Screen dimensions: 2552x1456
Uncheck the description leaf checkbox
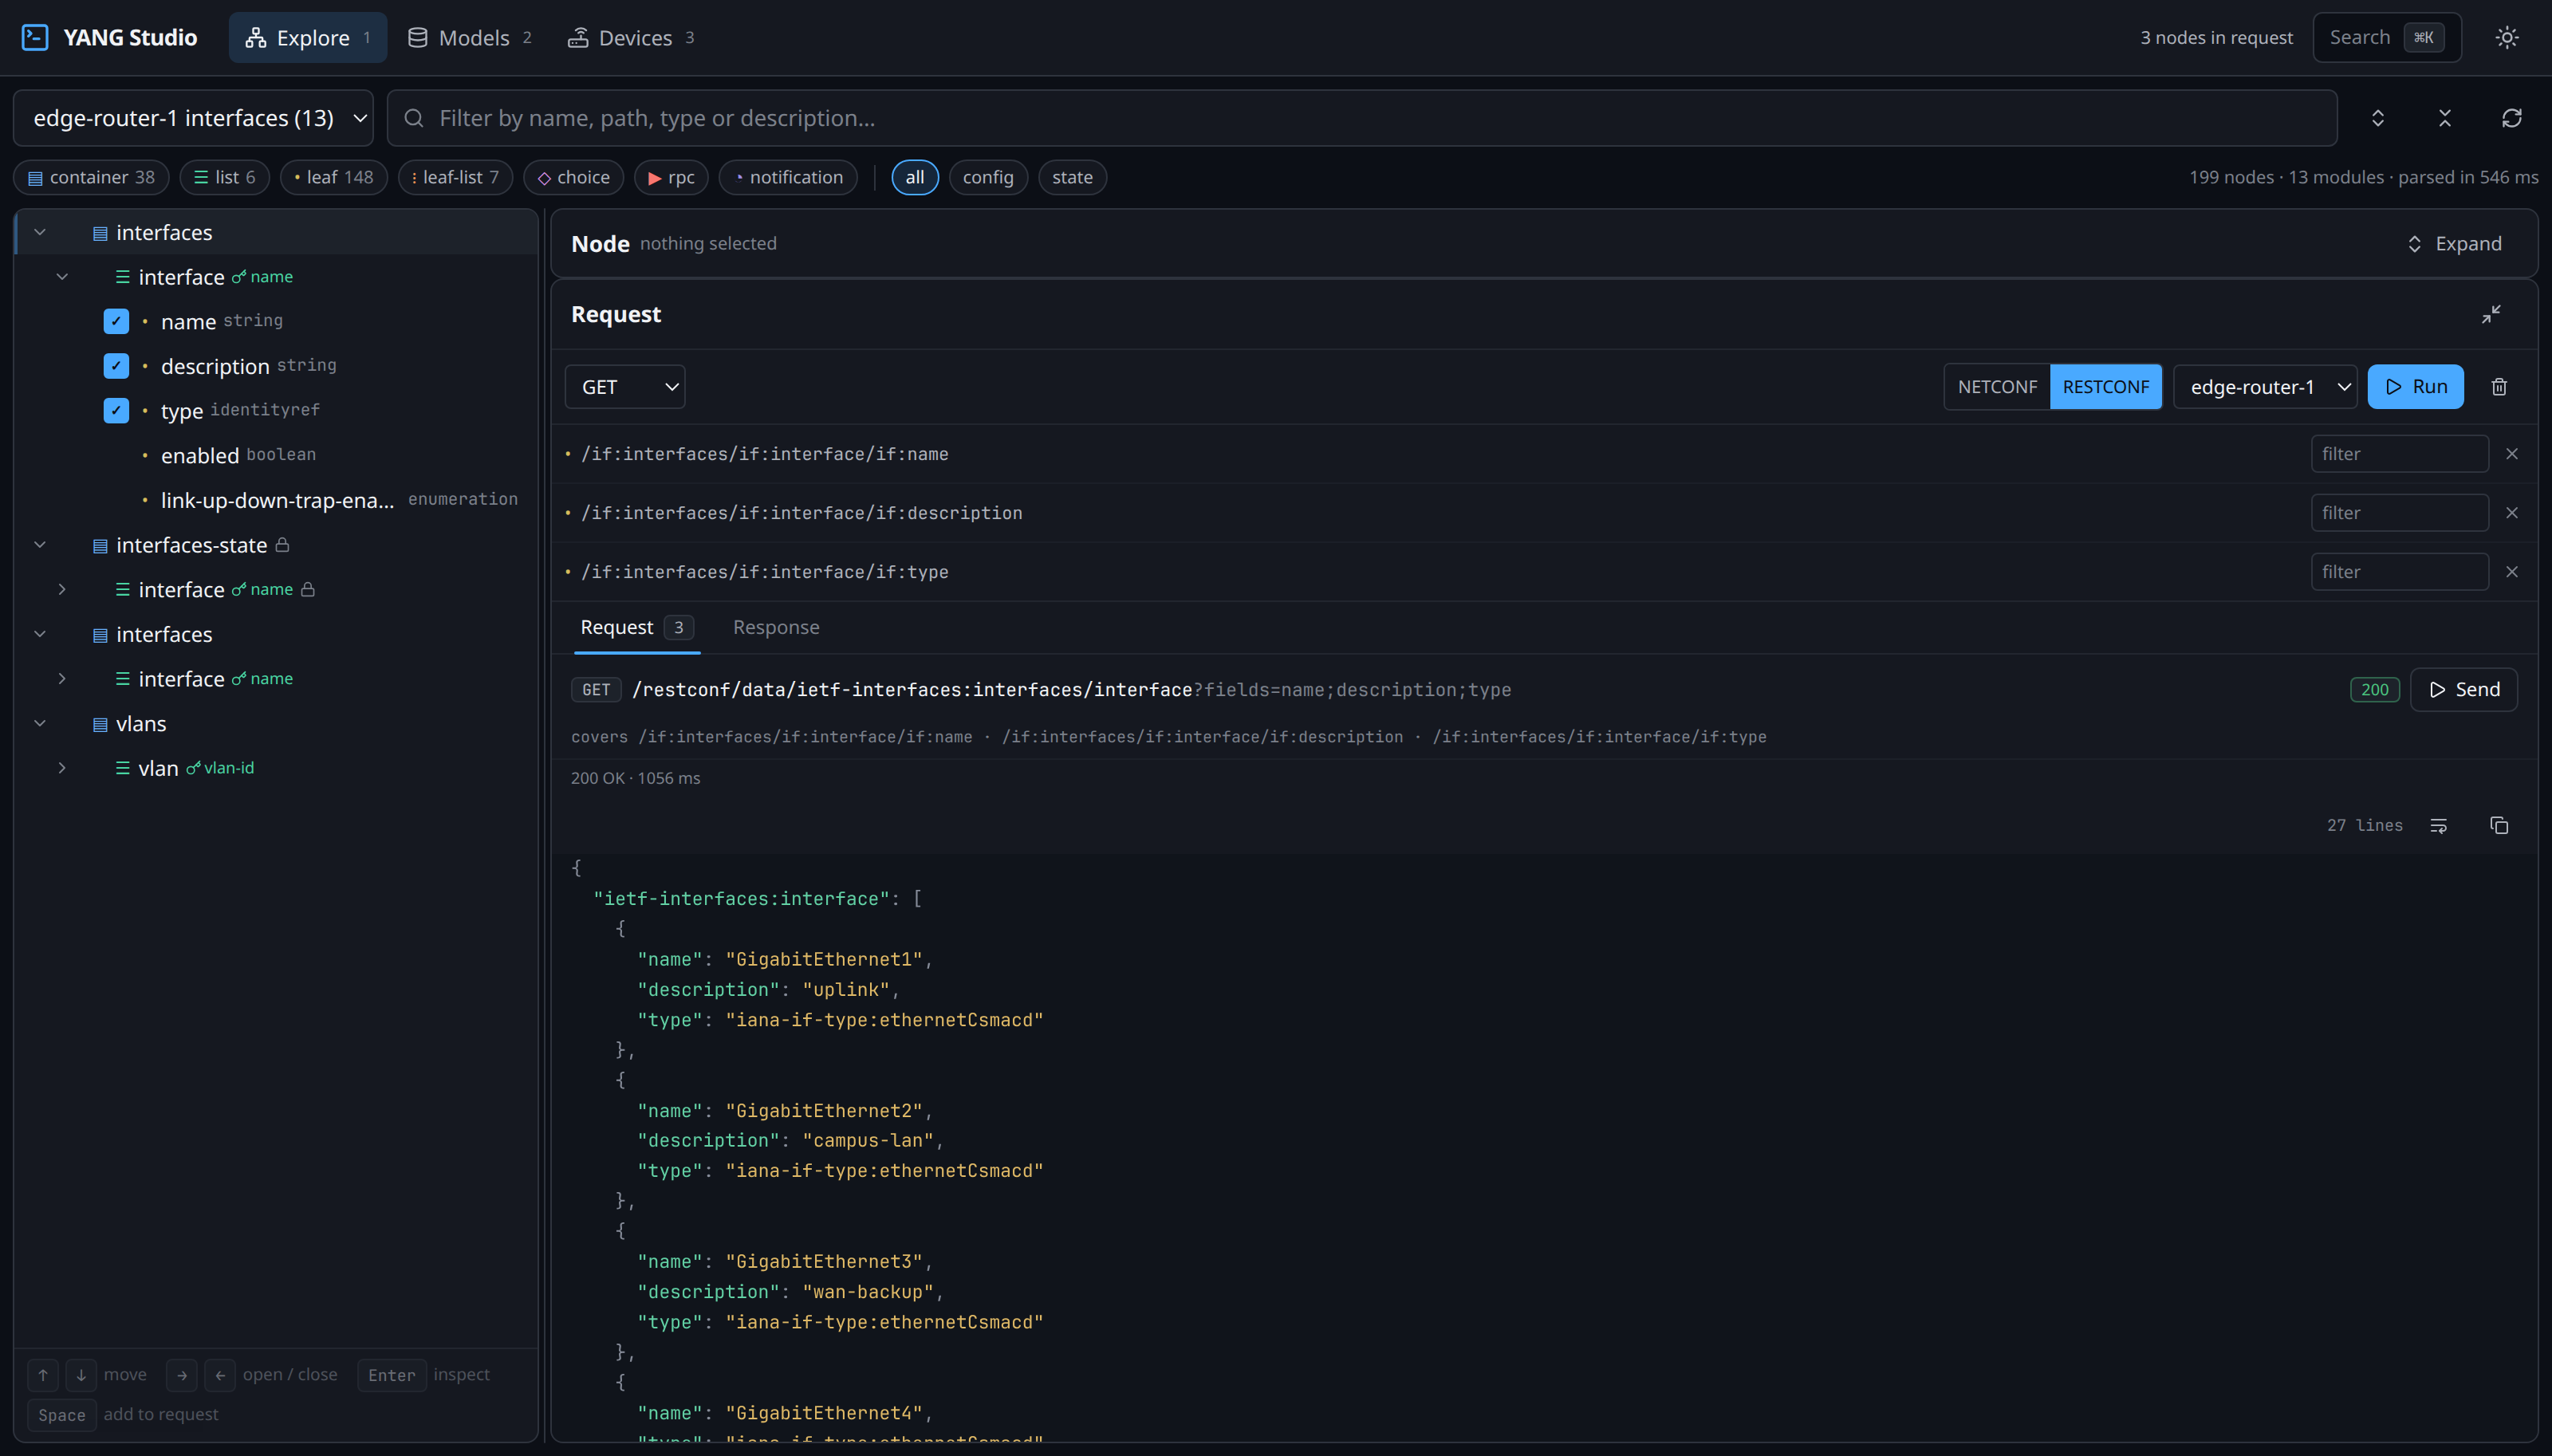[116, 366]
